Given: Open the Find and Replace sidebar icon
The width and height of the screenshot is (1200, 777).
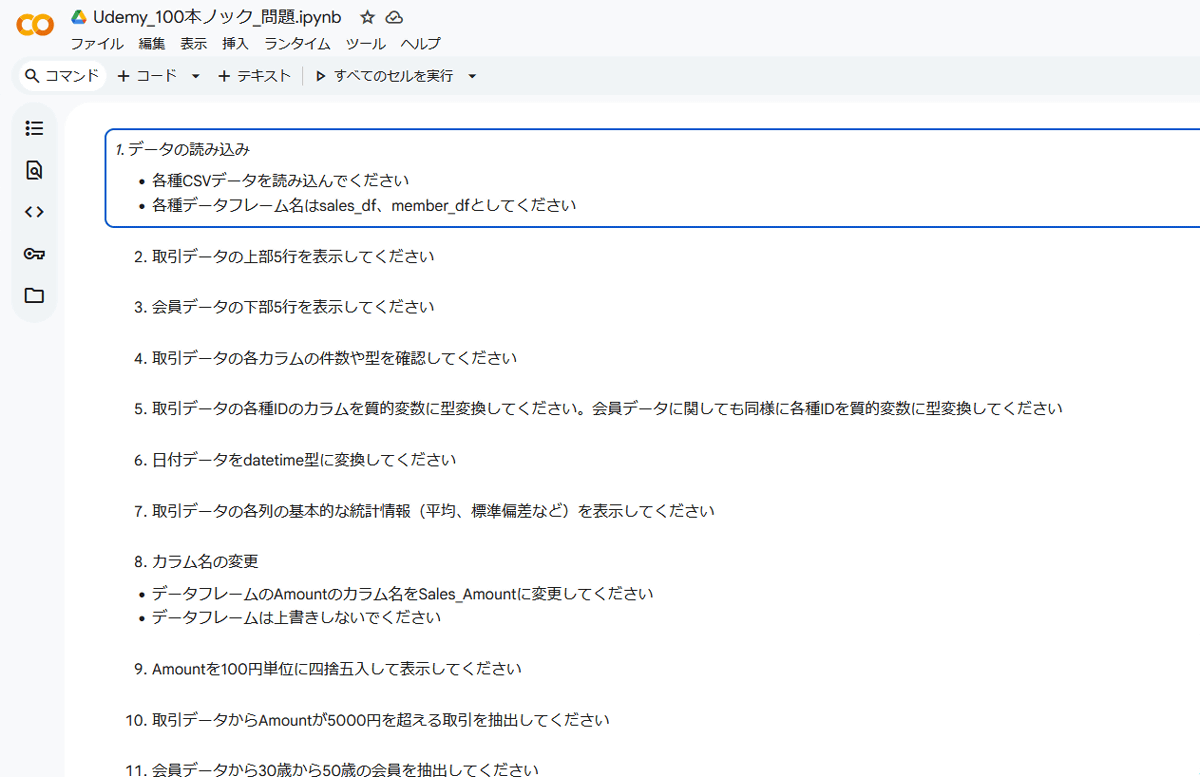Looking at the screenshot, I should [34, 170].
